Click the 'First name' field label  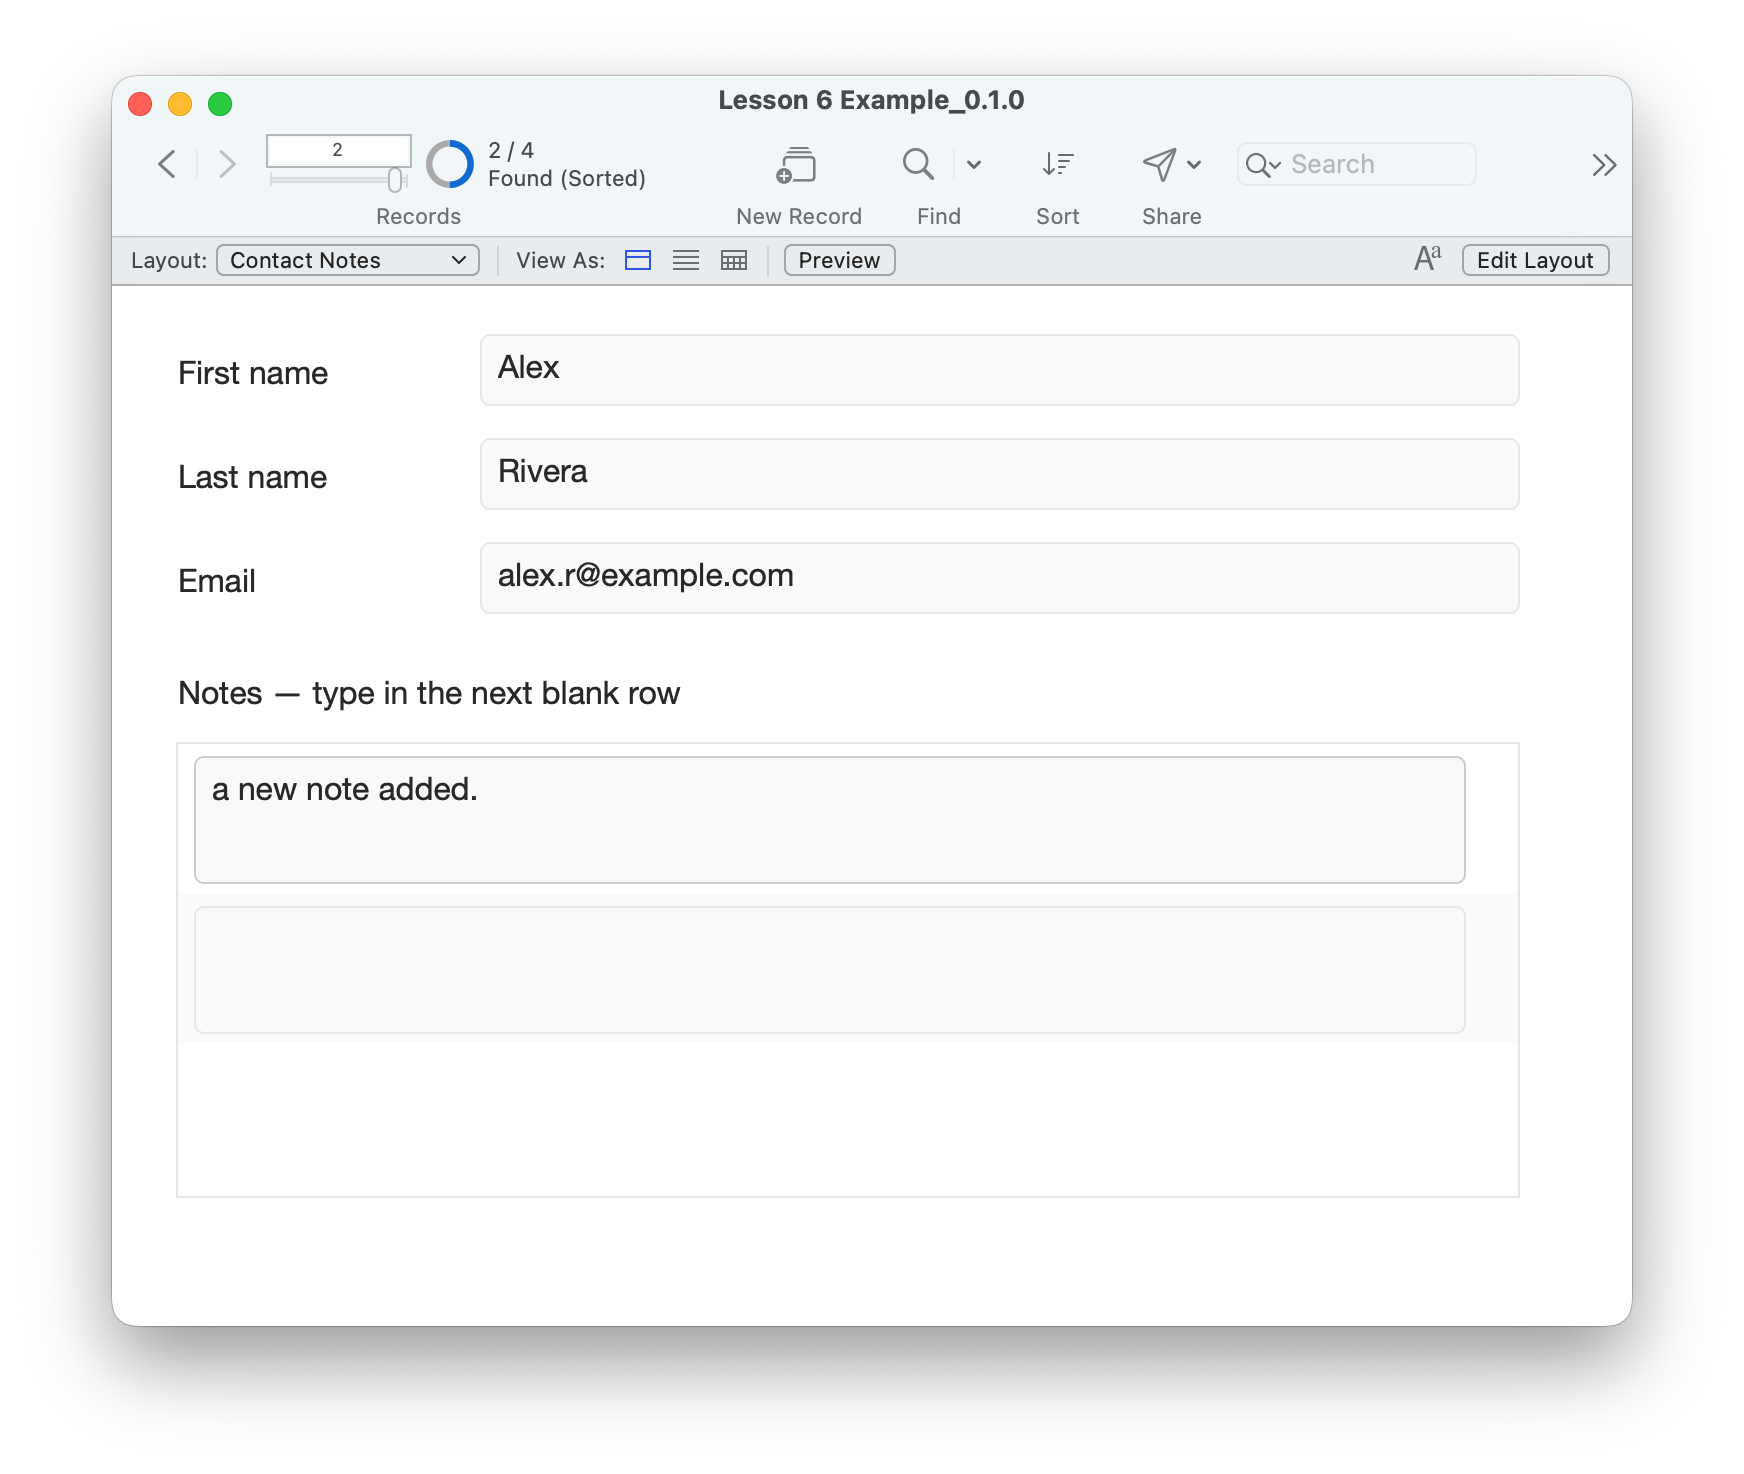tap(253, 373)
